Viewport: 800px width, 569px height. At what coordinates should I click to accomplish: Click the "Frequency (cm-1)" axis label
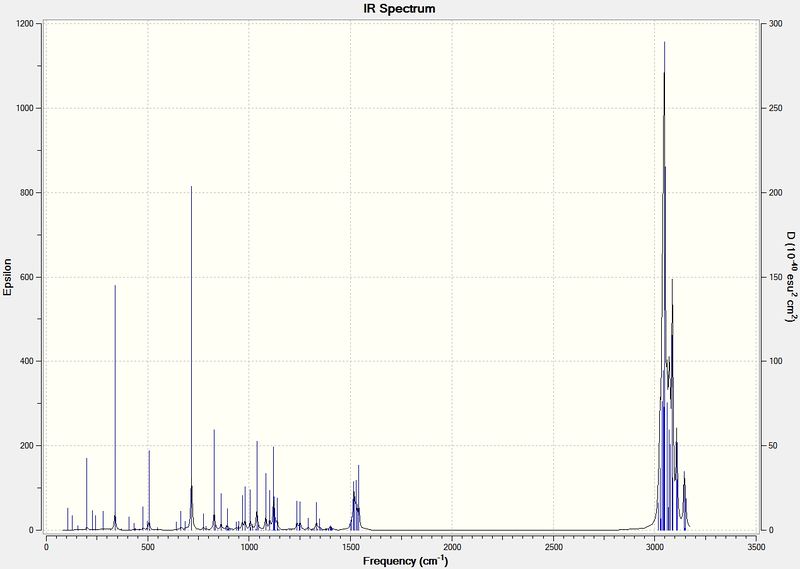point(406,560)
